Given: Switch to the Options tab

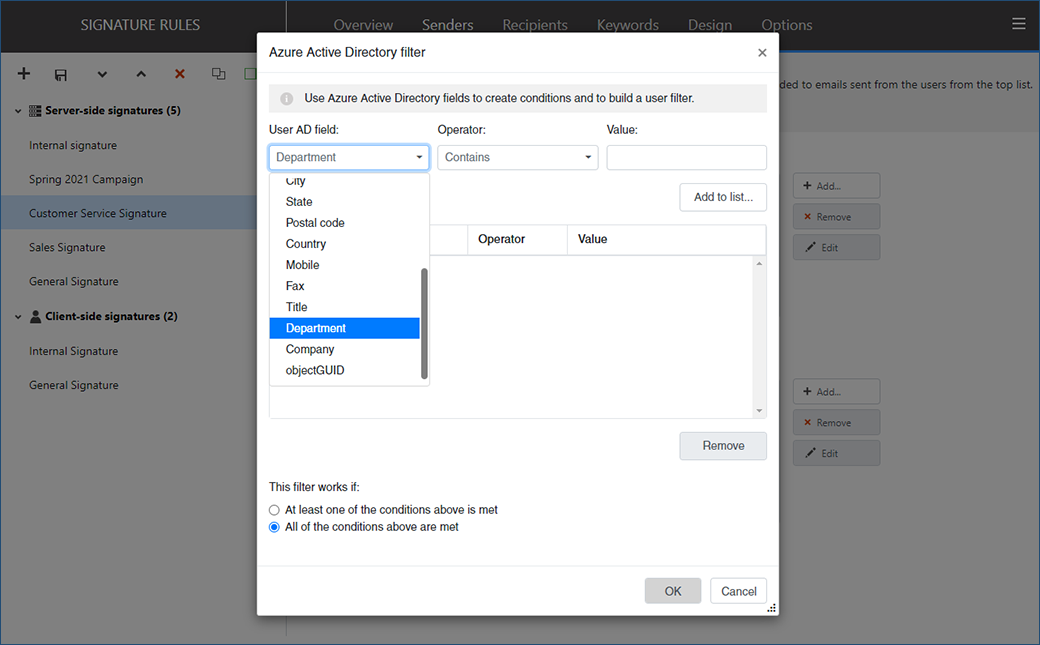Looking at the screenshot, I should 787,25.
